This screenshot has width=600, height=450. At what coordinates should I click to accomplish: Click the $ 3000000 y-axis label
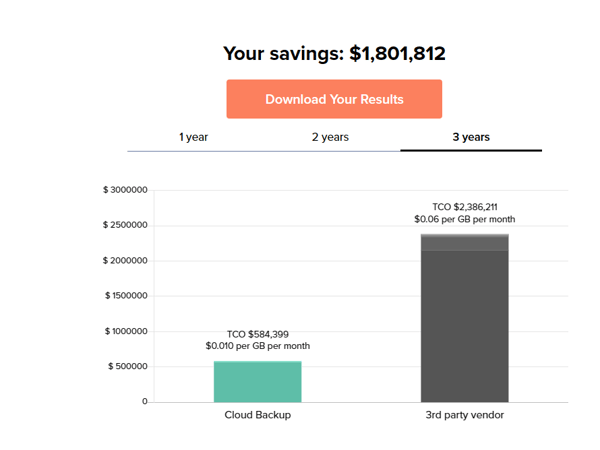coord(125,190)
